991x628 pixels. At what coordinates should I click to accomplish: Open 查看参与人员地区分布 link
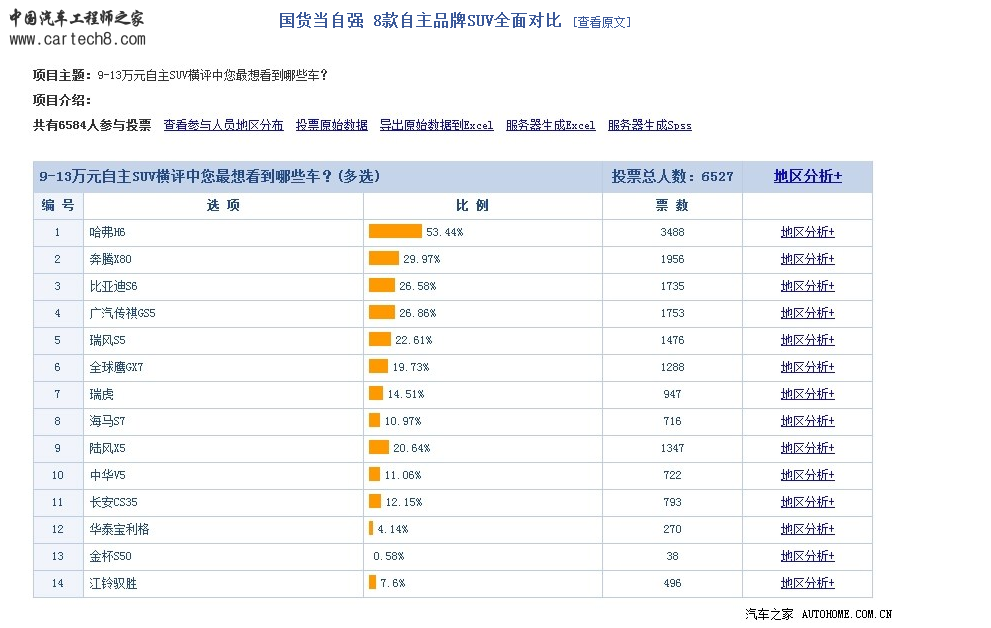coord(223,125)
